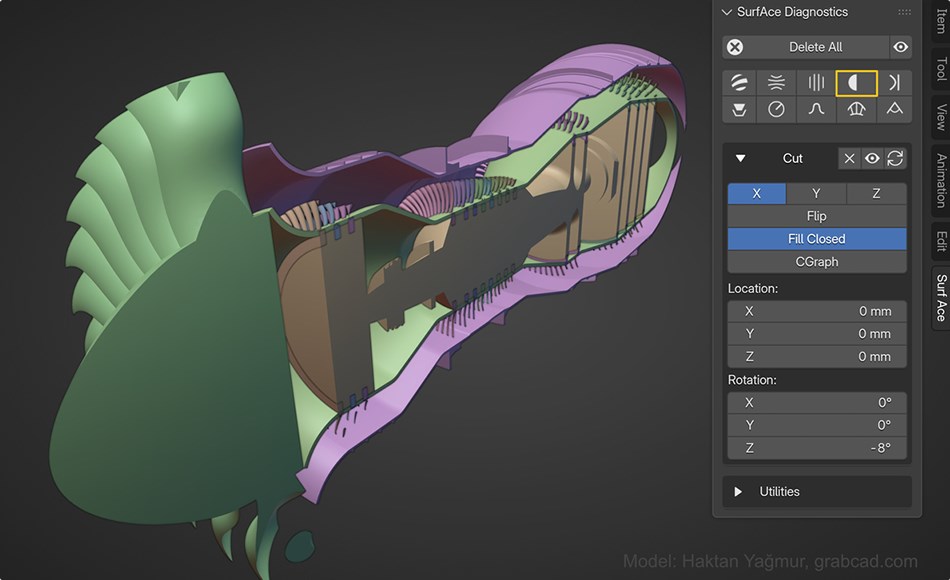Toggle visibility of all diagnostics via eye icon

click(899, 46)
